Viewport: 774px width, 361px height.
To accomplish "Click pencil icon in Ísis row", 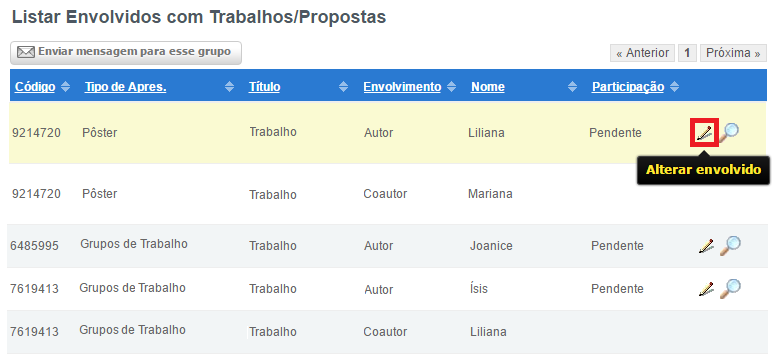I will pos(706,289).
